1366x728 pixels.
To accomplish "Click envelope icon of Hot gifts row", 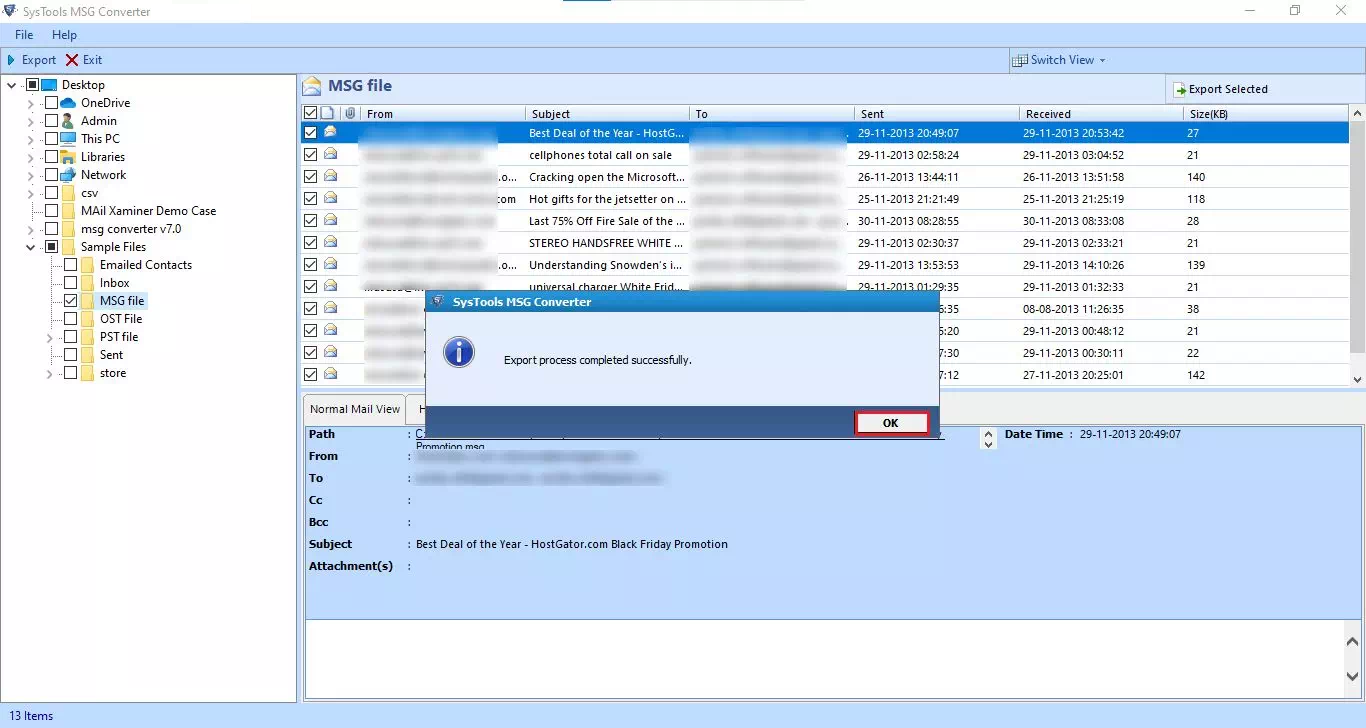I will pyautogui.click(x=330, y=198).
